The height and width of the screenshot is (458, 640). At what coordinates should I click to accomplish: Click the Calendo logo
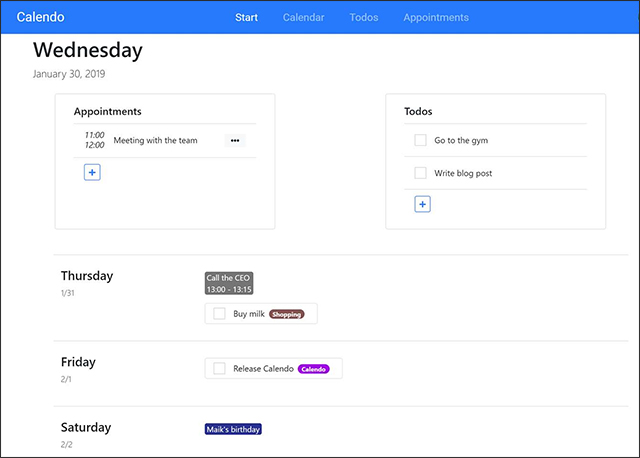(40, 17)
